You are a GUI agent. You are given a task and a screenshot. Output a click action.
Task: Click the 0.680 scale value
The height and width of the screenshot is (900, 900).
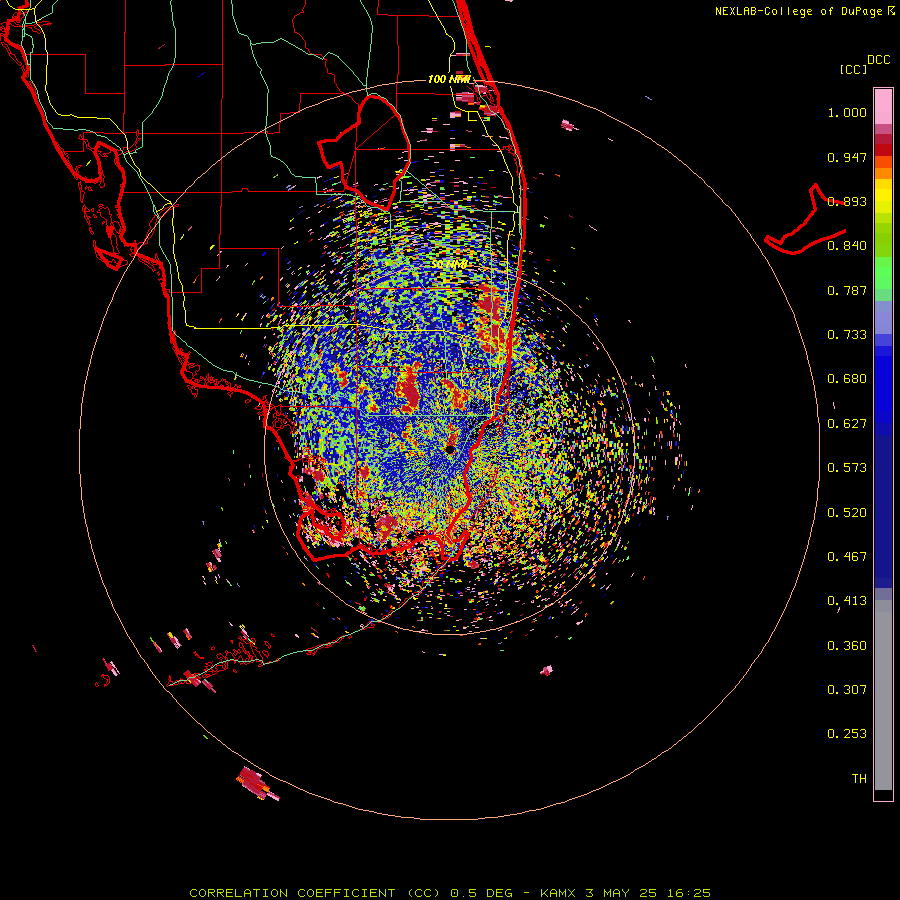[x=847, y=379]
